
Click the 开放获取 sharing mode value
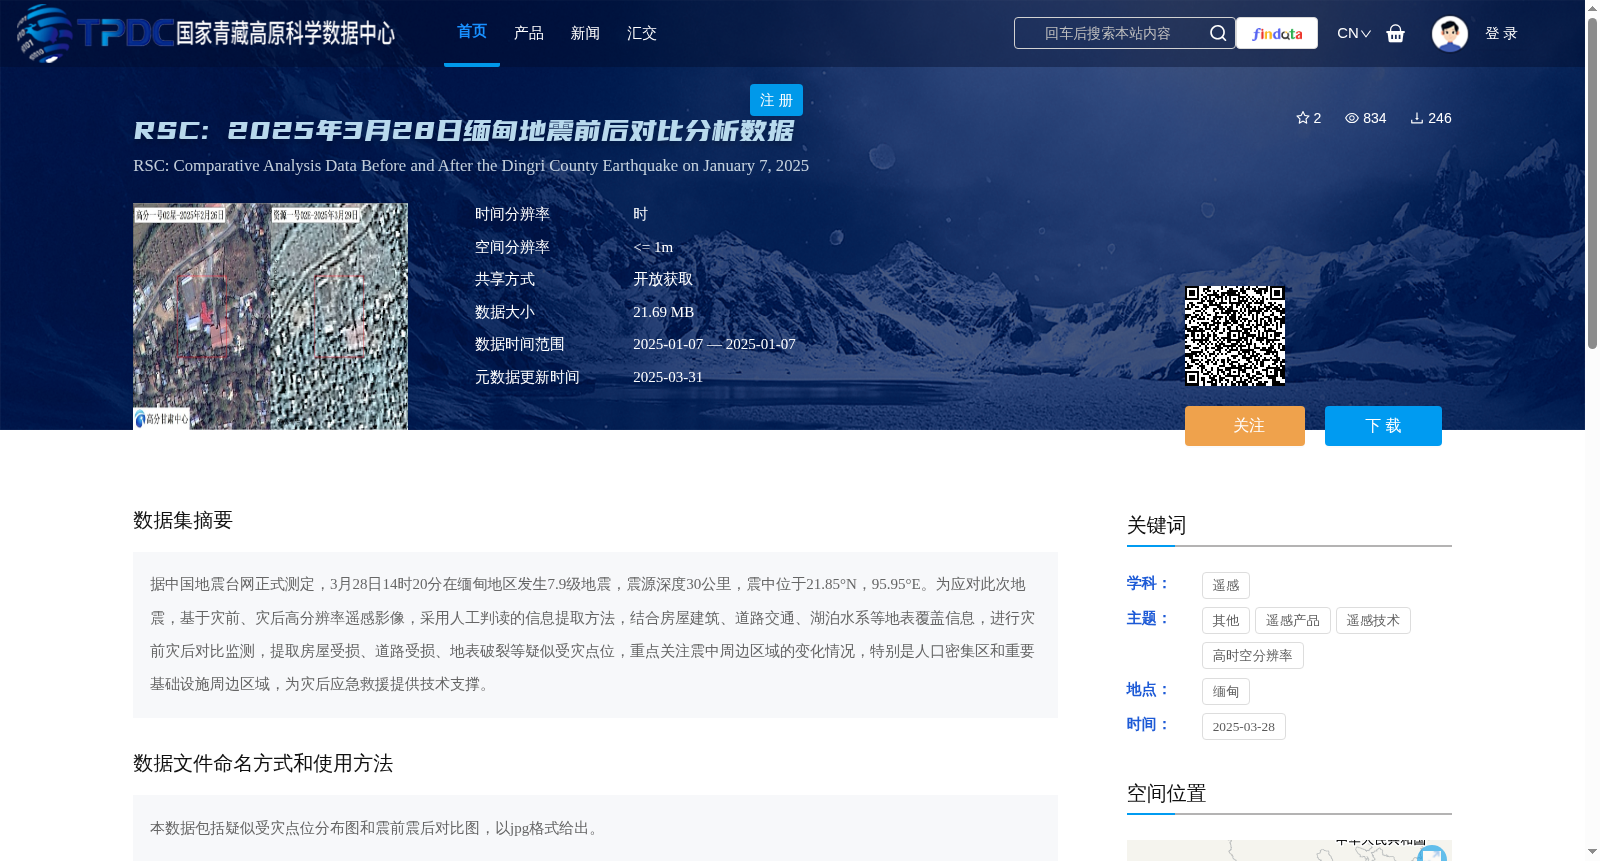[x=663, y=279]
